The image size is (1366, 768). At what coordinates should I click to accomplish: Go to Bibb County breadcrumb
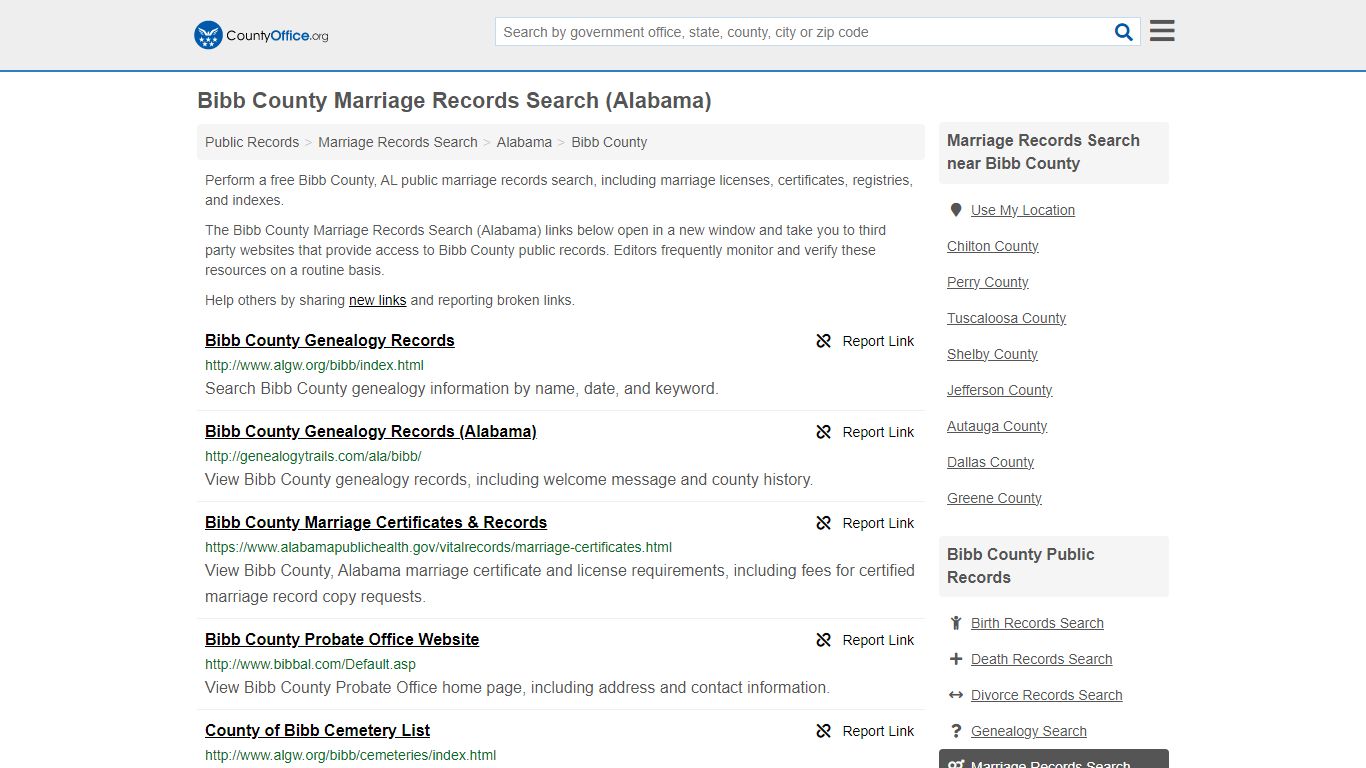(609, 142)
